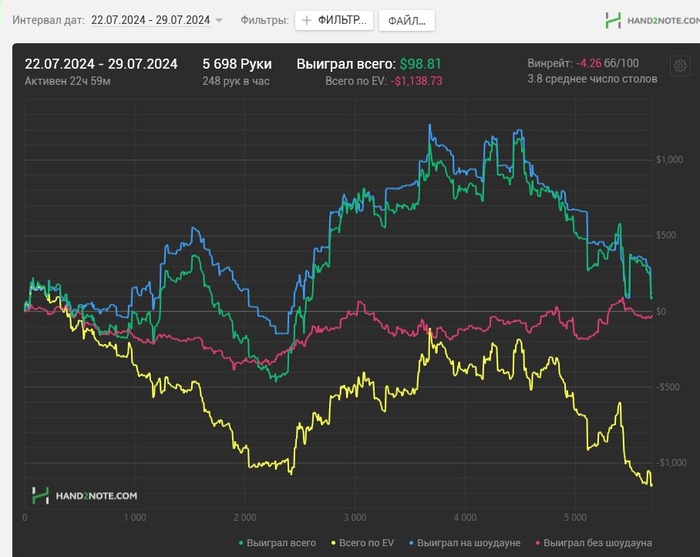
Task: Click the -$500 y-axis label
Action: click(667, 387)
